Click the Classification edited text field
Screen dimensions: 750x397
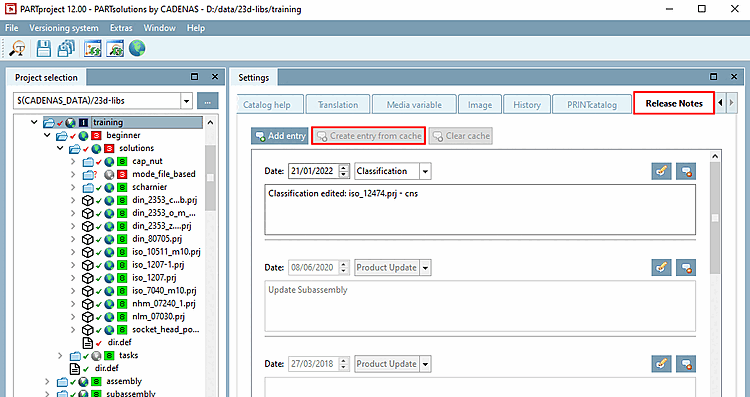click(x=480, y=210)
